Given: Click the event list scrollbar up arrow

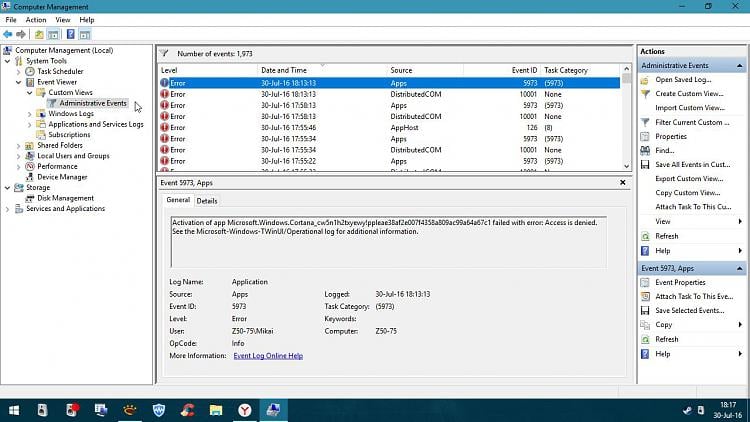Looking at the screenshot, I should pos(627,69).
